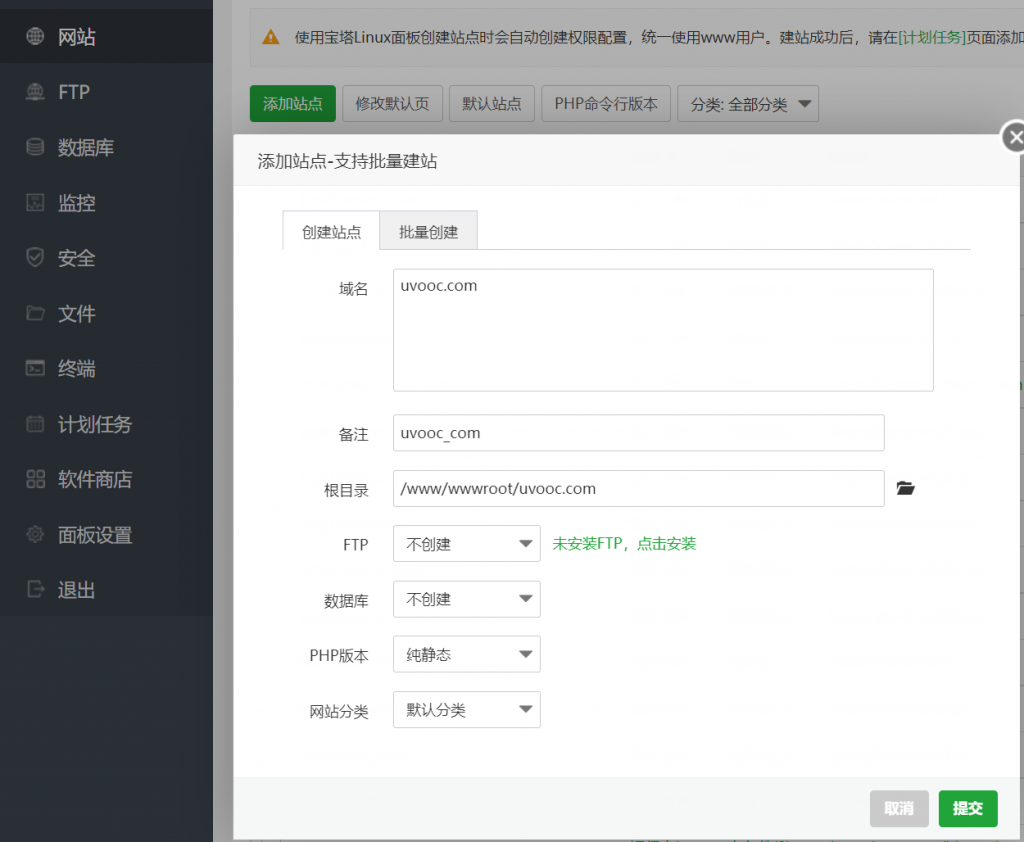Open the folder browser next to 根目录

(x=905, y=488)
